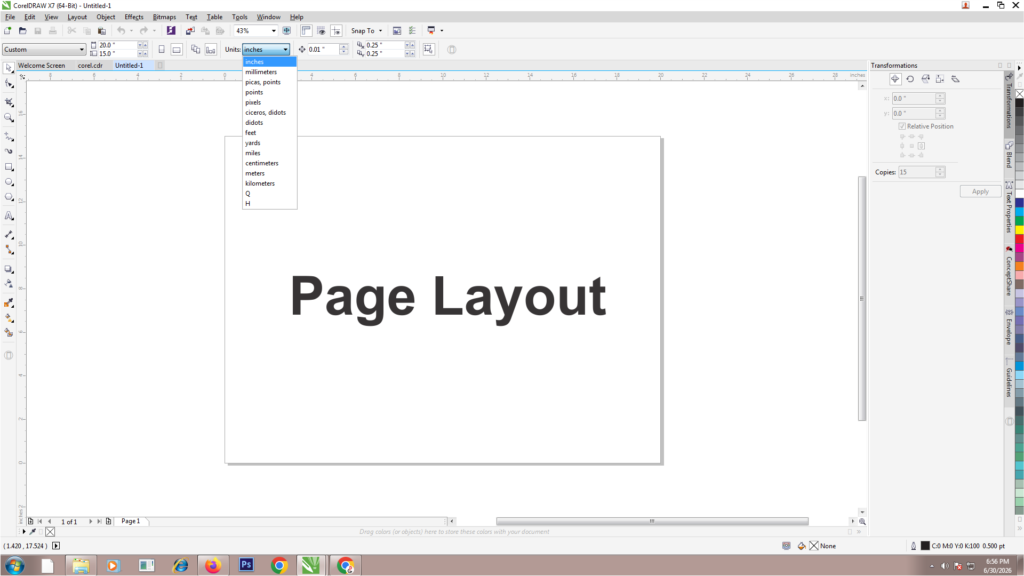The width and height of the screenshot is (1024, 576).
Task: Click the Paste icon in toolbar
Action: [x=102, y=31]
